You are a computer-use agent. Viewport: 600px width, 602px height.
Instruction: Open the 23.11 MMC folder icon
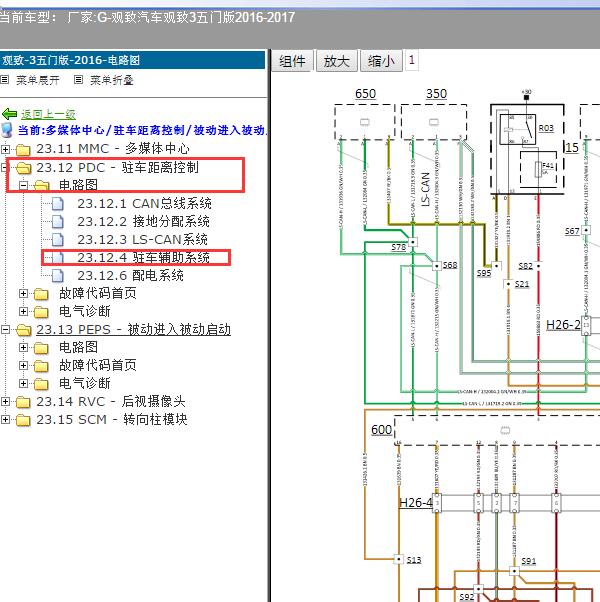[x=23, y=149]
